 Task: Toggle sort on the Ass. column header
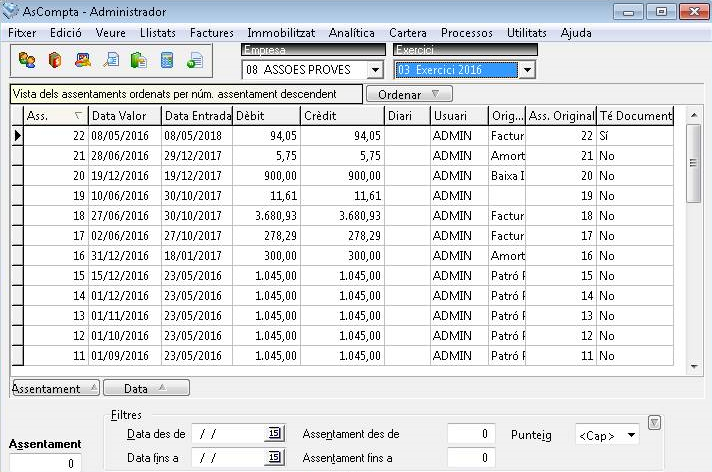55,116
